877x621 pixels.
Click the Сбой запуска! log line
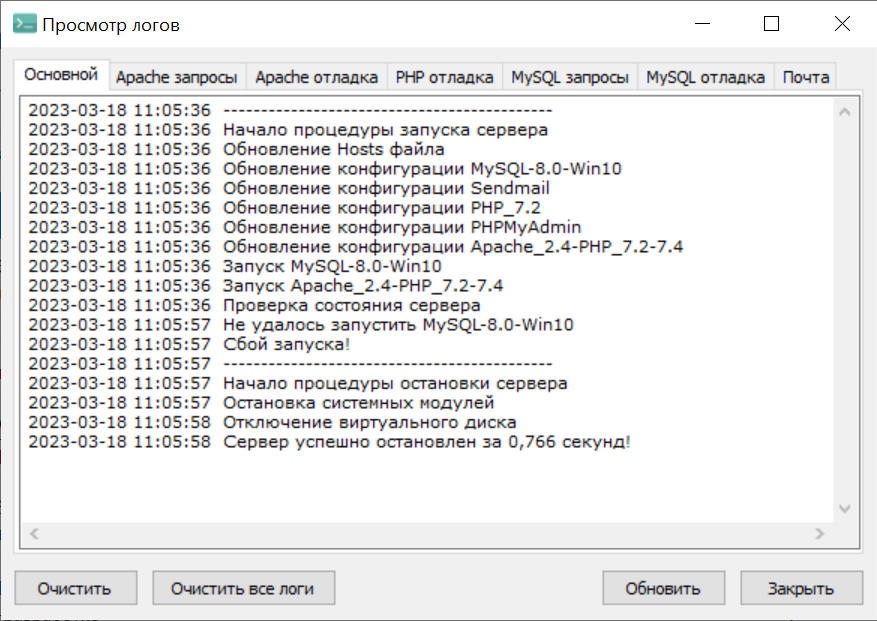click(x=287, y=344)
